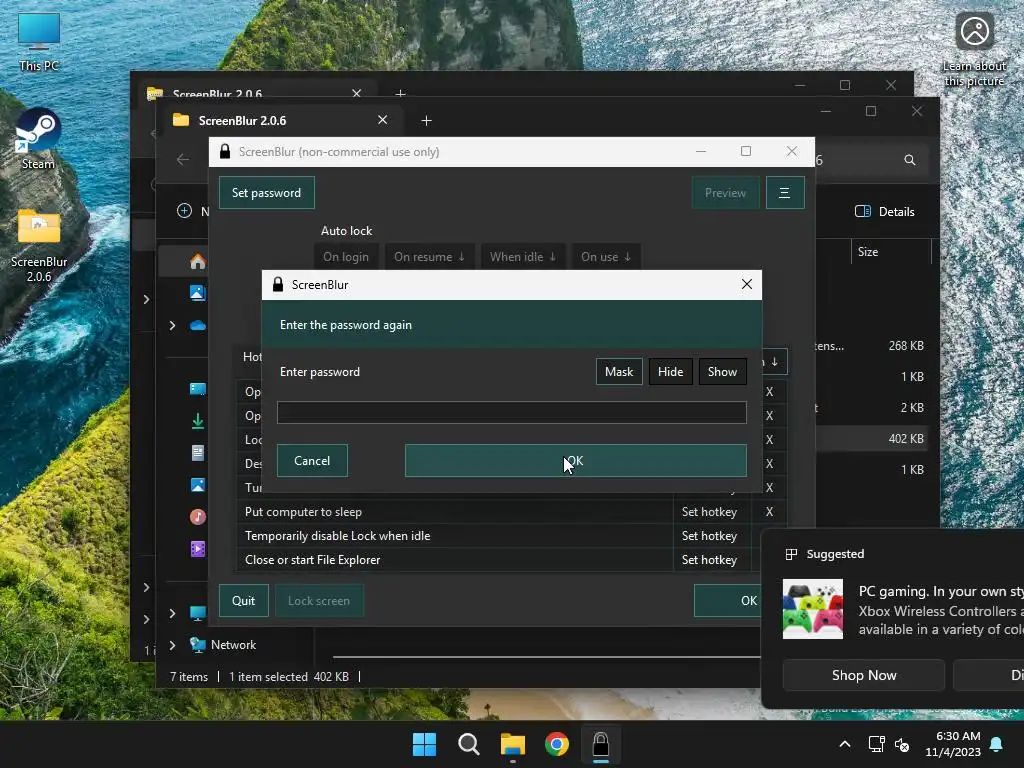This screenshot has height=768, width=1024.
Task: Click the Set password button
Action: click(266, 193)
